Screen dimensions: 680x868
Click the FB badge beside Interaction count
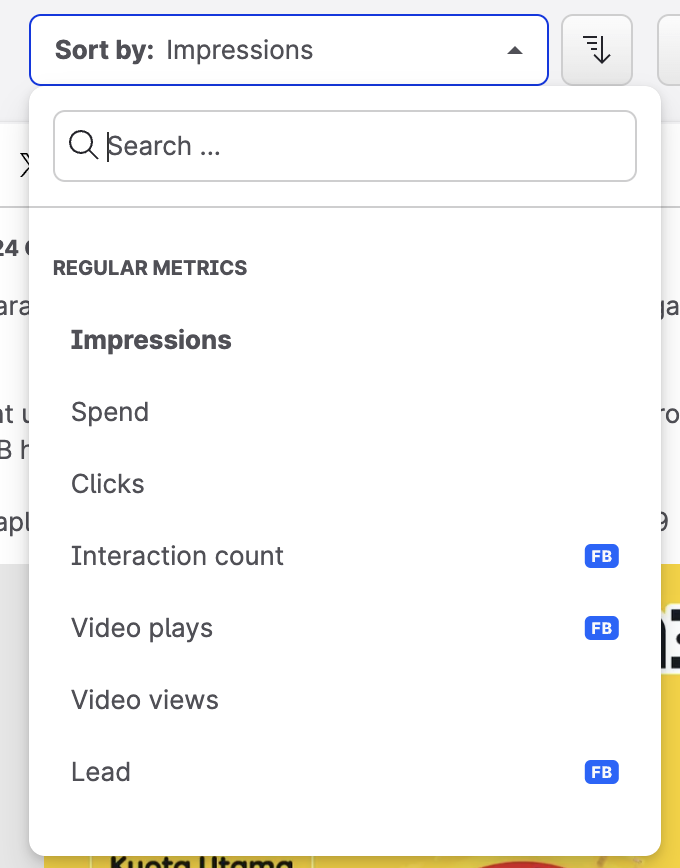tap(601, 556)
